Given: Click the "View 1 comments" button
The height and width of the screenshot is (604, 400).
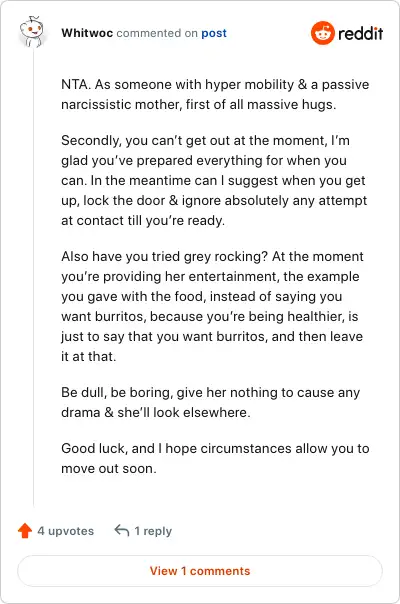Looking at the screenshot, I should (x=200, y=571).
